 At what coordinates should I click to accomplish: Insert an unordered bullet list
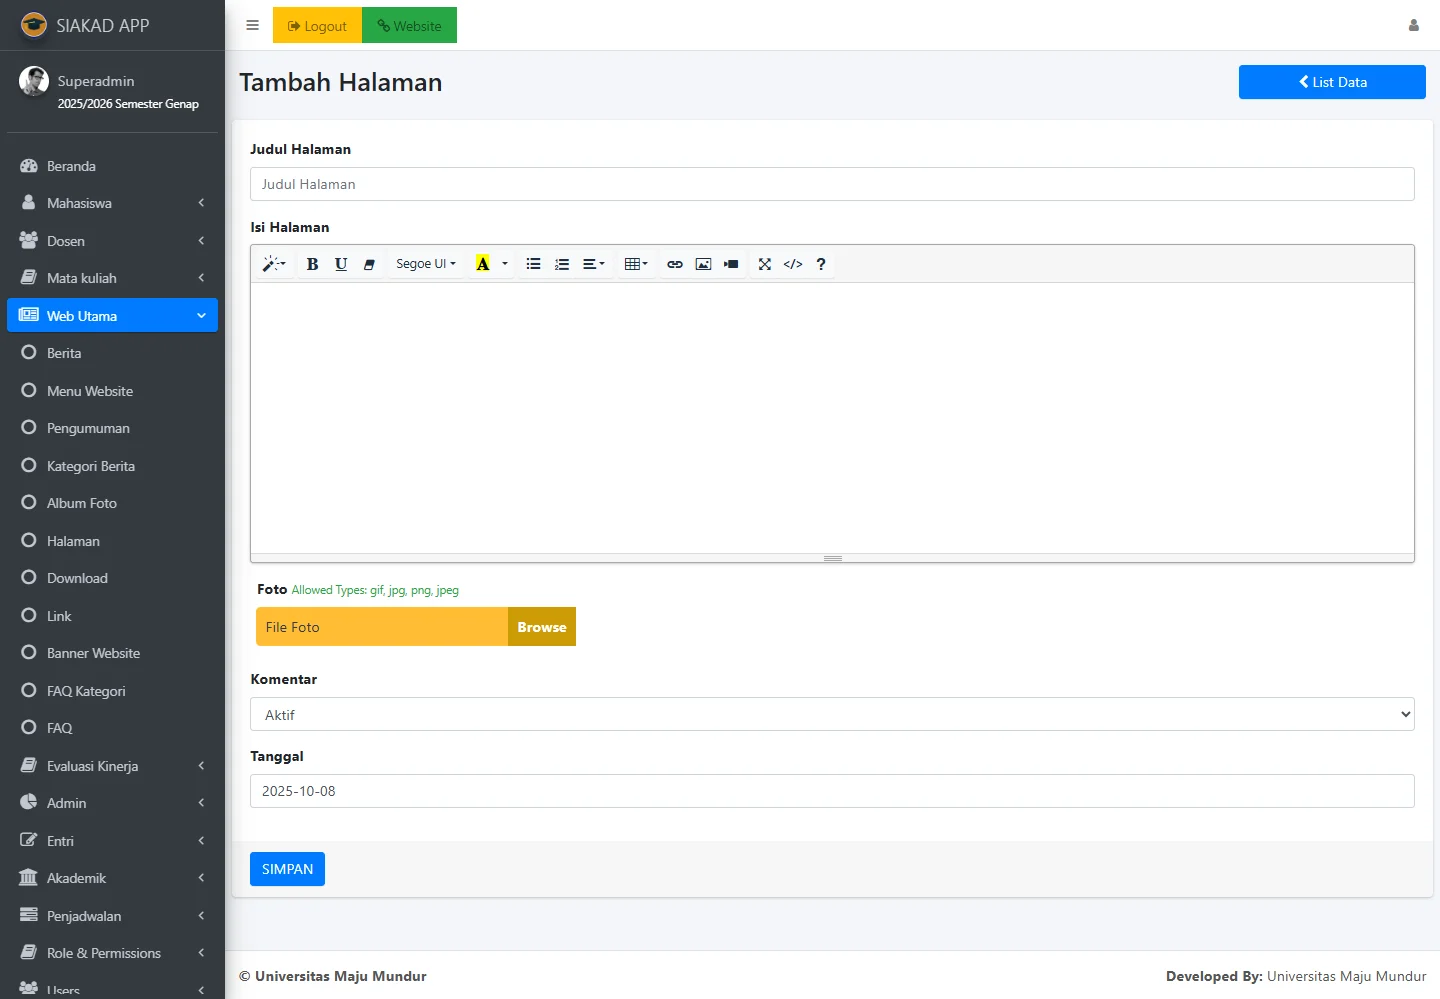click(x=533, y=264)
